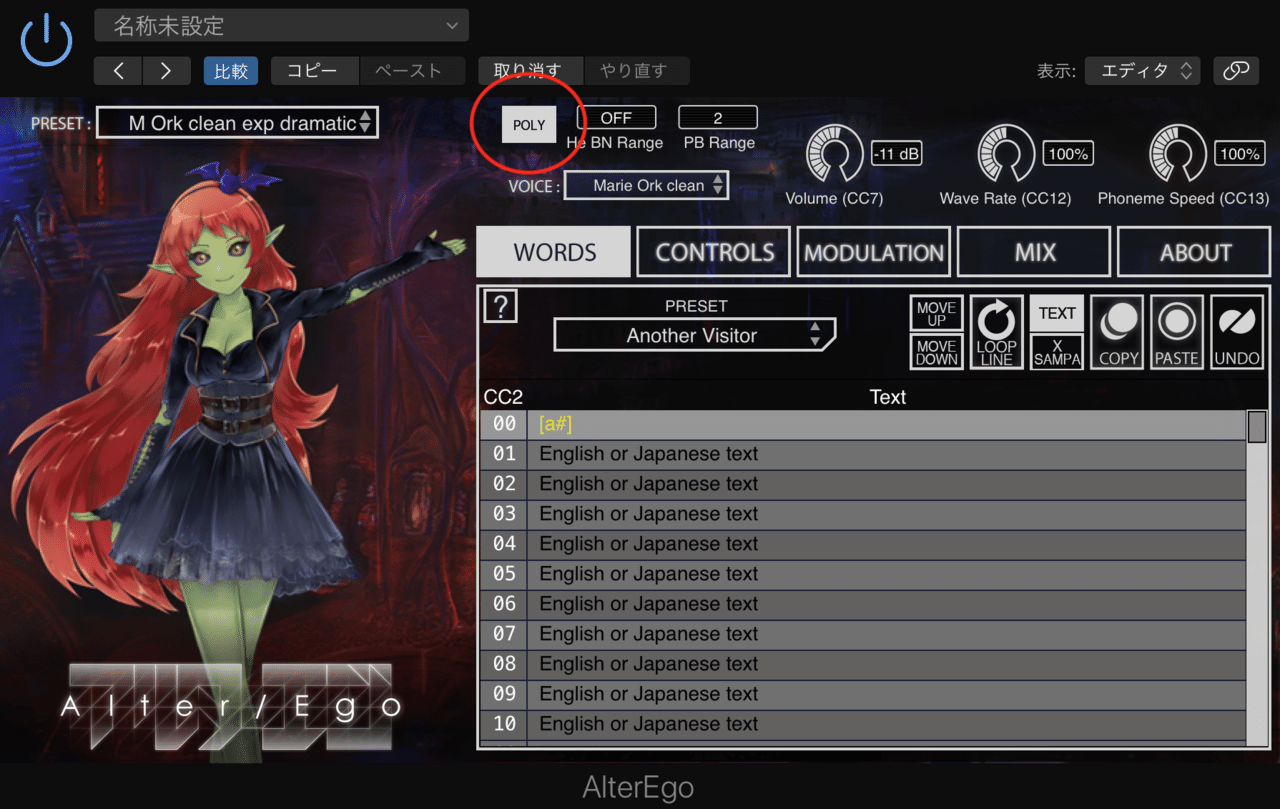
Task: Open the Another Visitor preset dropdown
Action: click(x=694, y=335)
